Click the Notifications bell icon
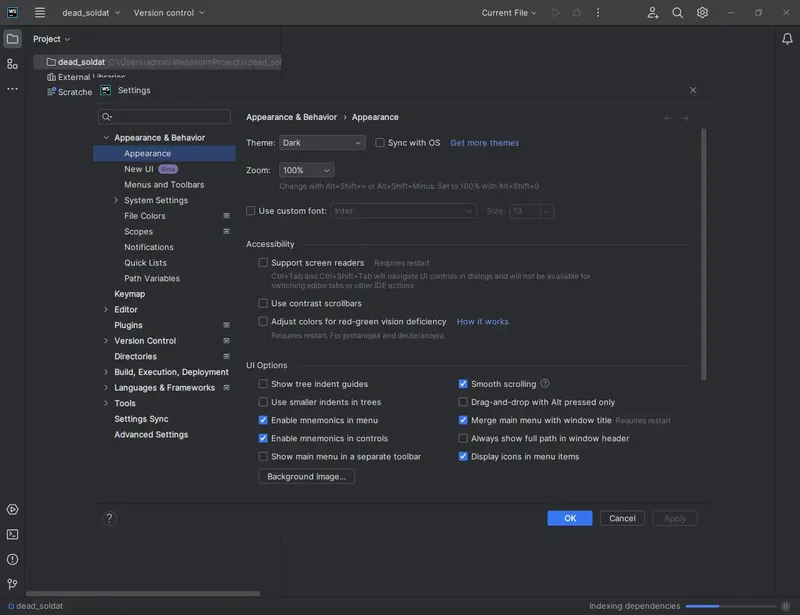This screenshot has height=615, width=800. pyautogui.click(x=787, y=39)
